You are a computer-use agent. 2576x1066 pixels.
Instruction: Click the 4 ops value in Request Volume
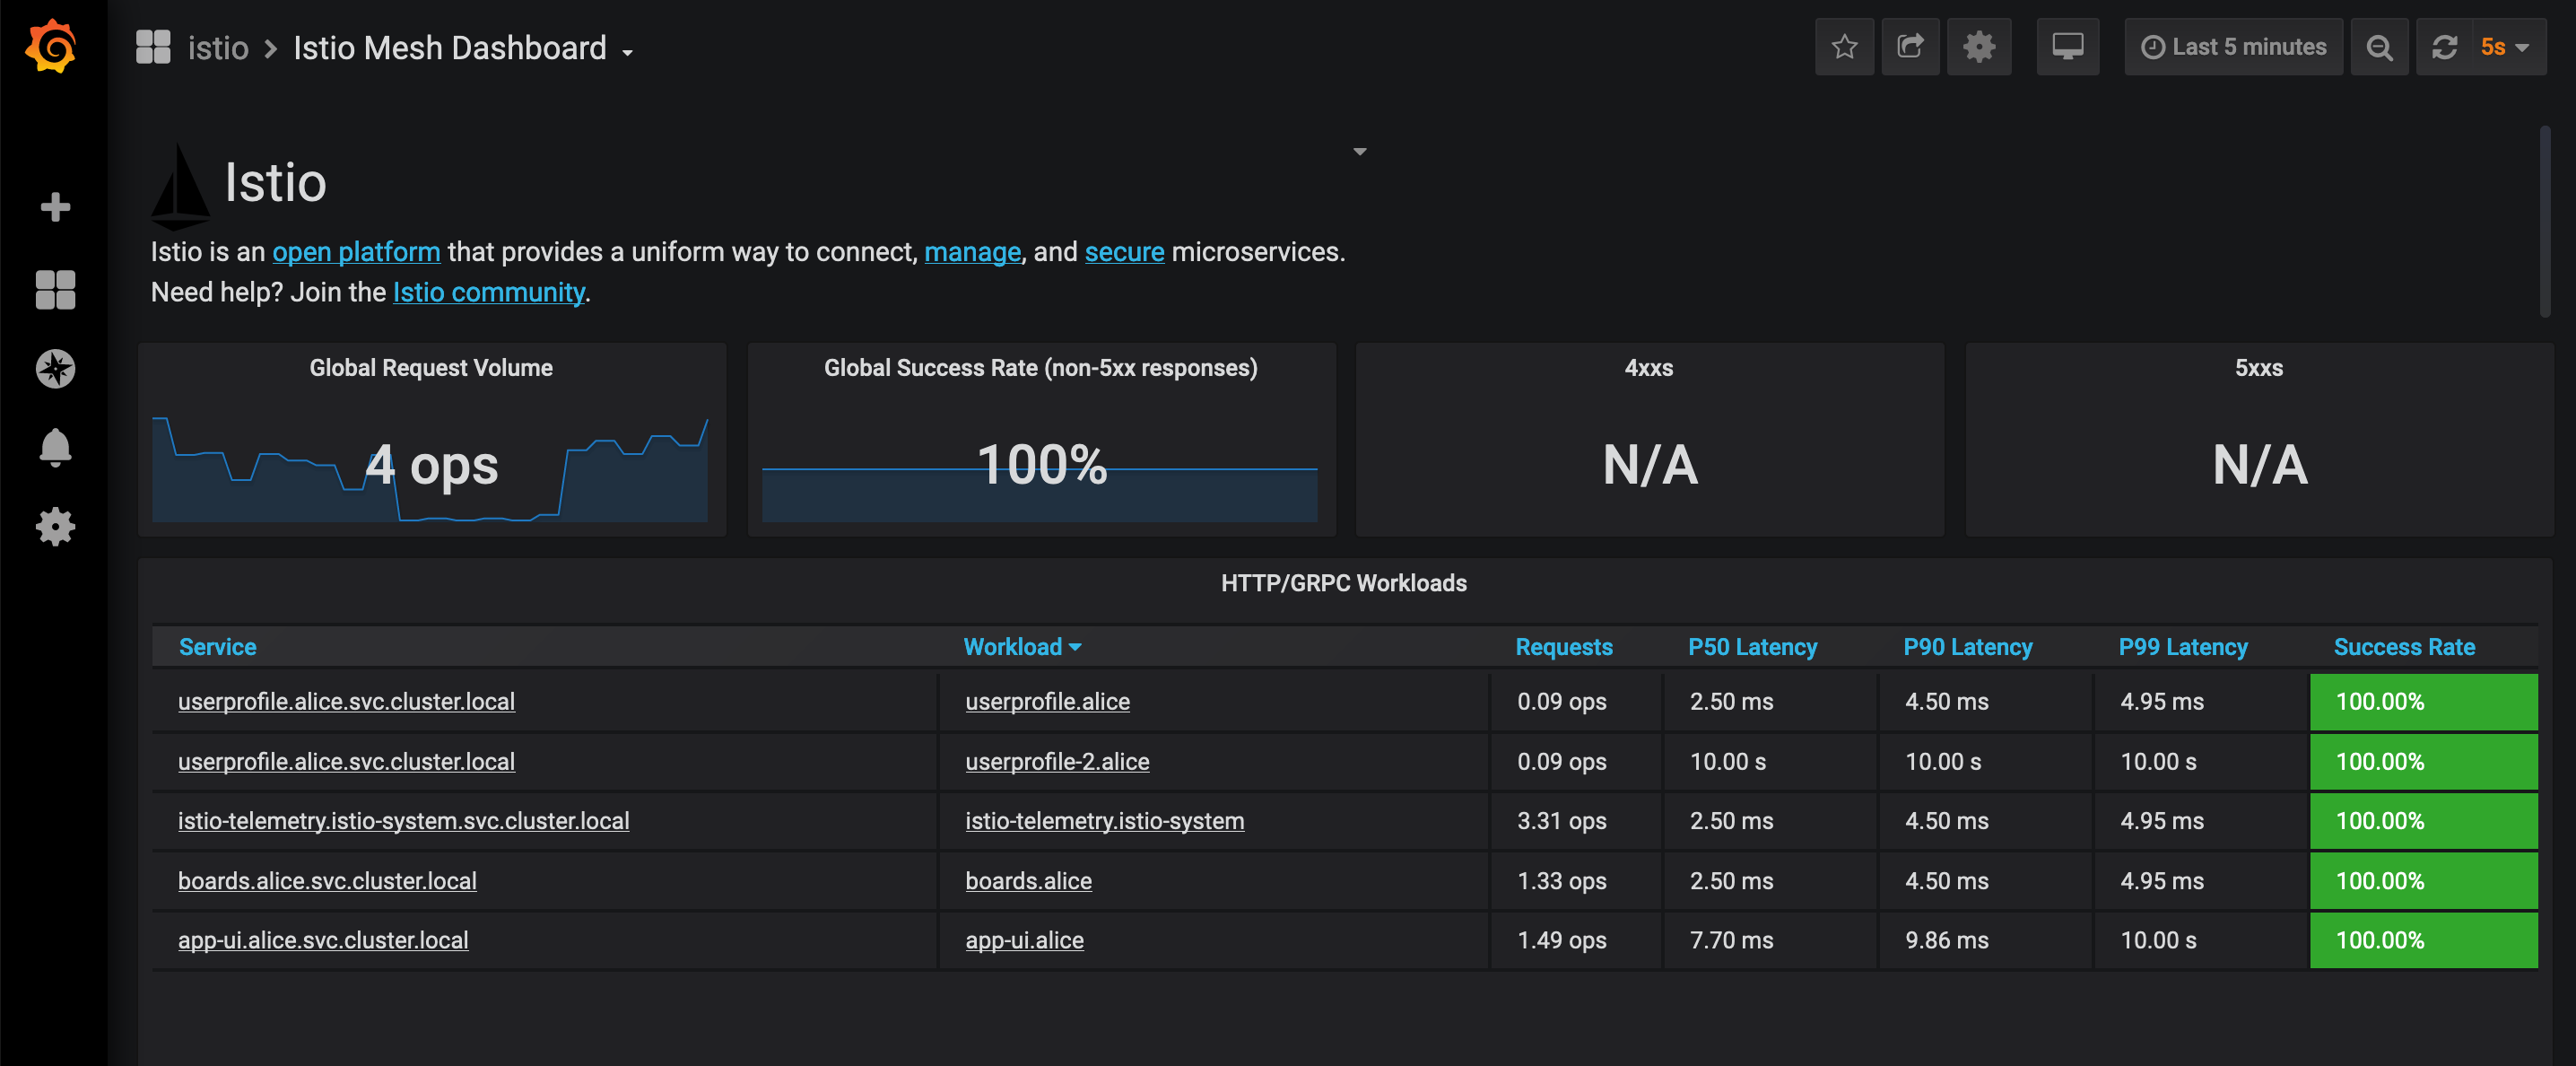(431, 465)
